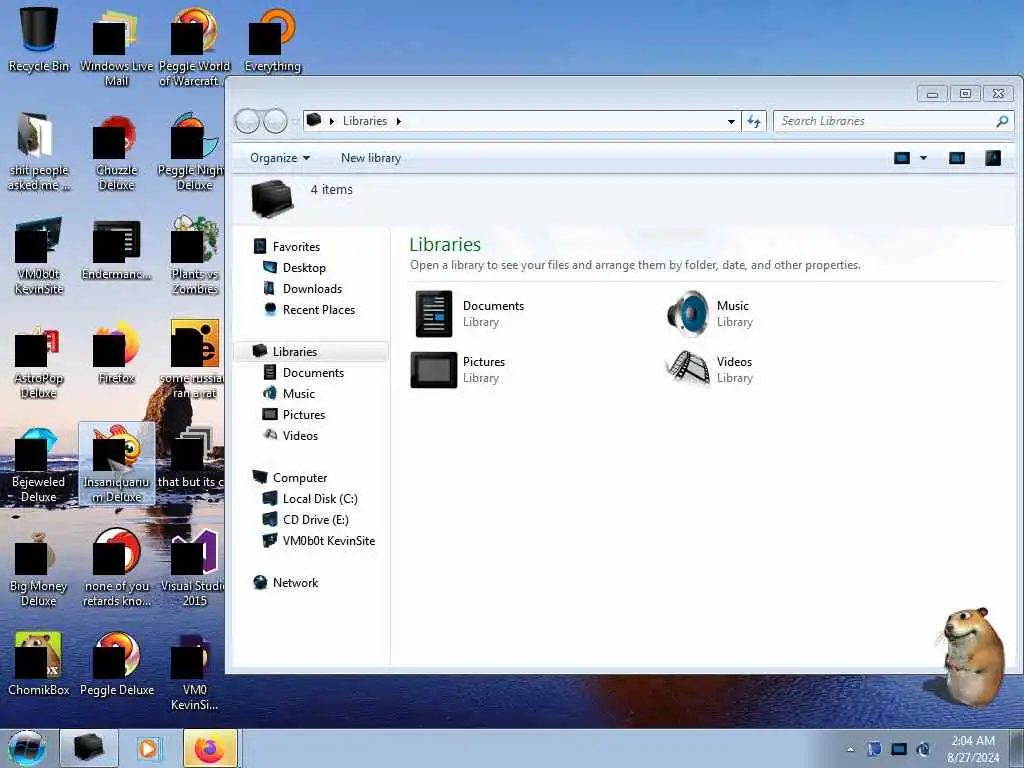Open the help icon in Explorer toolbar
This screenshot has height=768, width=1024.
(993, 158)
